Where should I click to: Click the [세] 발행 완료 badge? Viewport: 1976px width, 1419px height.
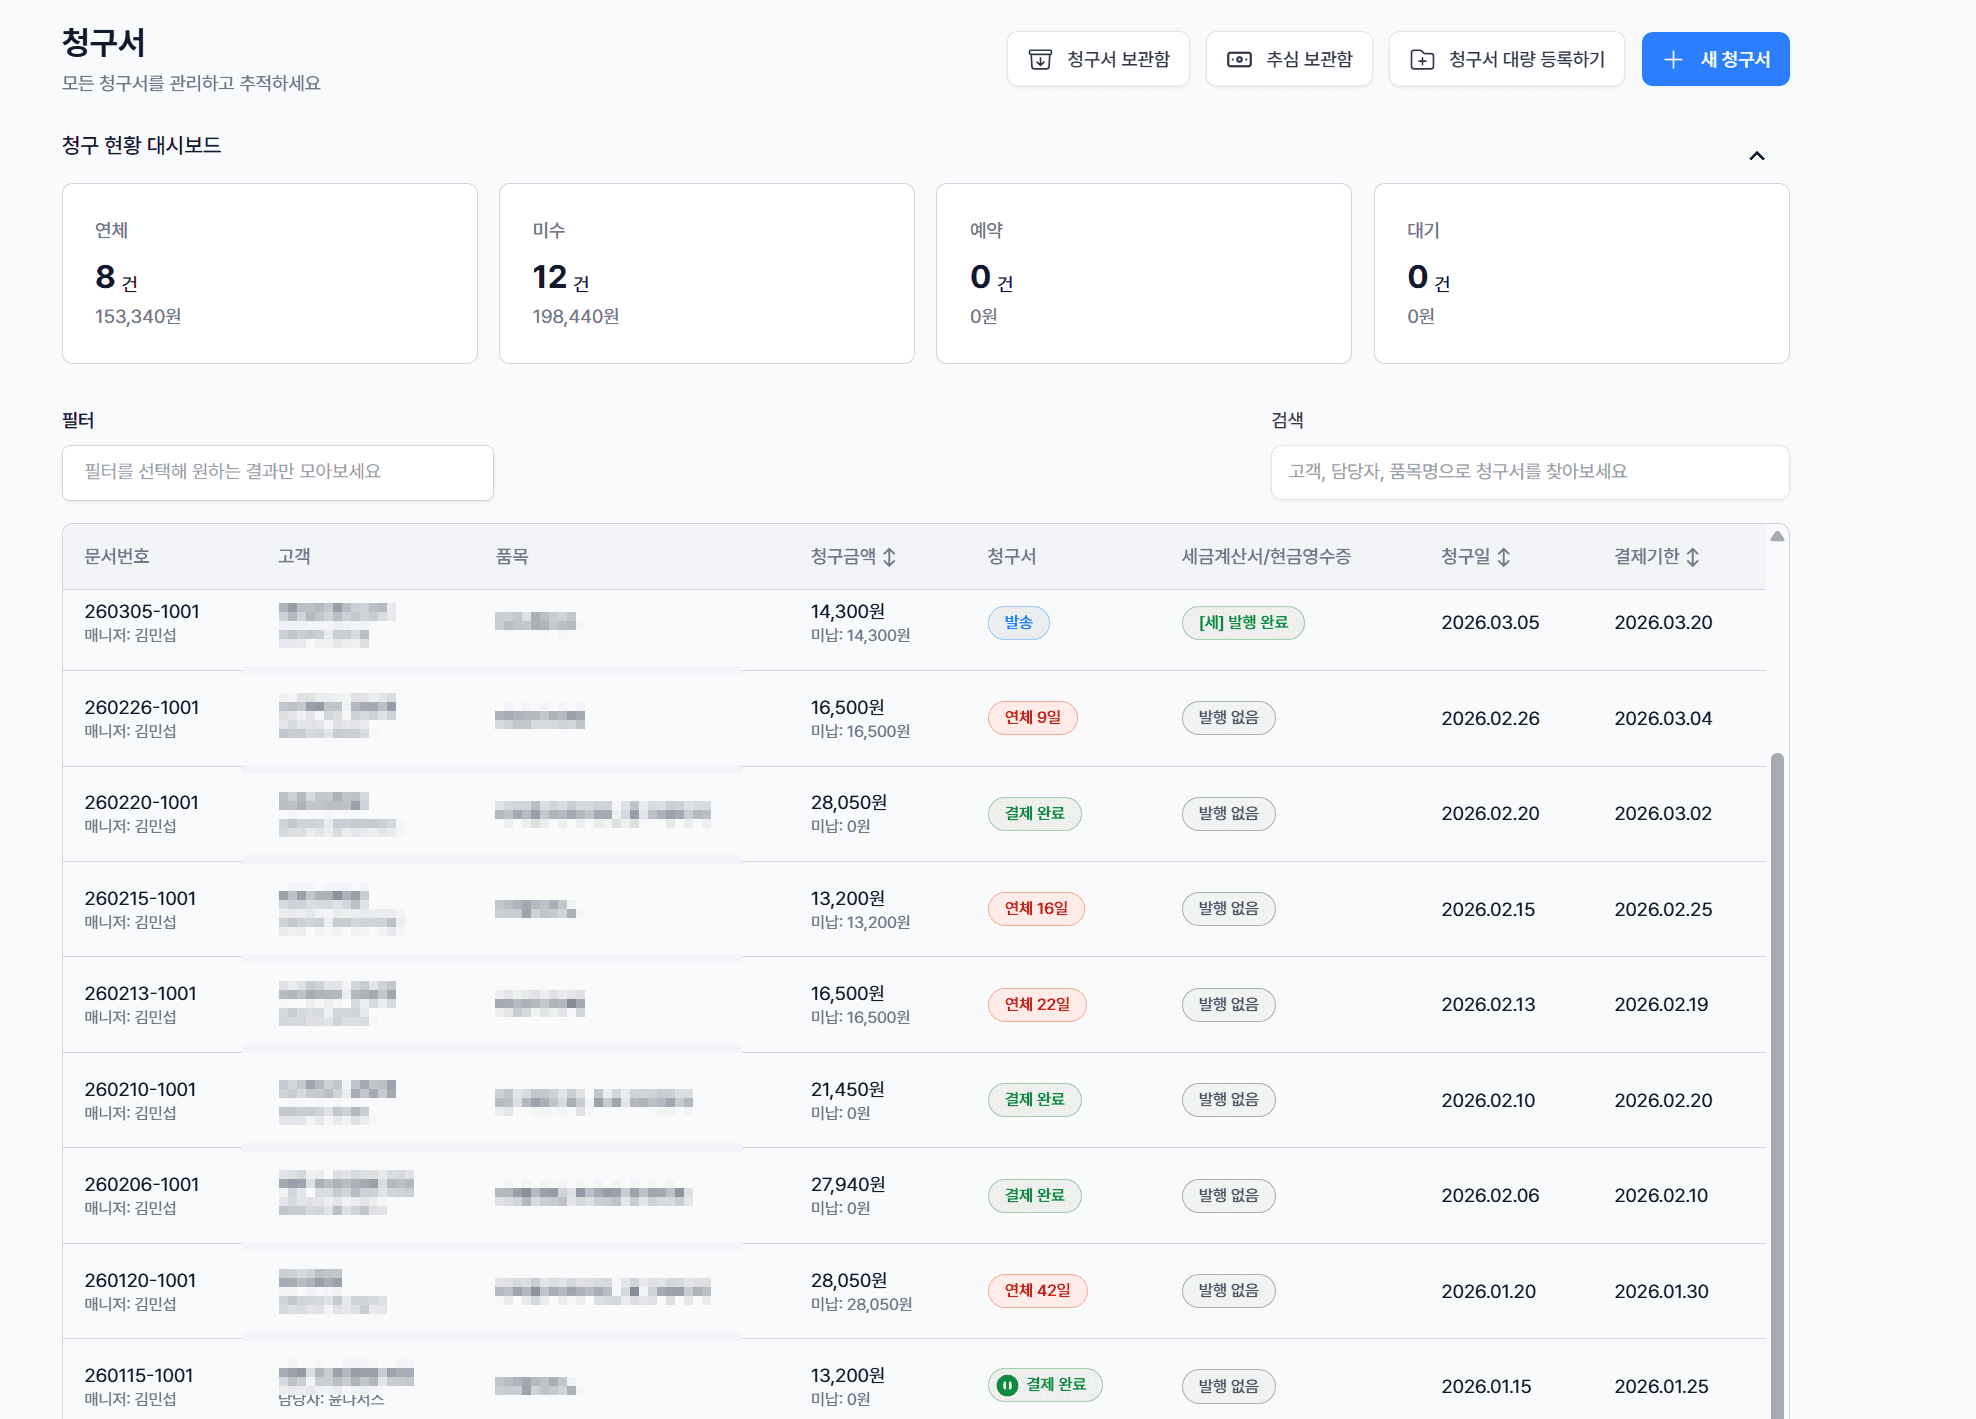click(x=1243, y=623)
